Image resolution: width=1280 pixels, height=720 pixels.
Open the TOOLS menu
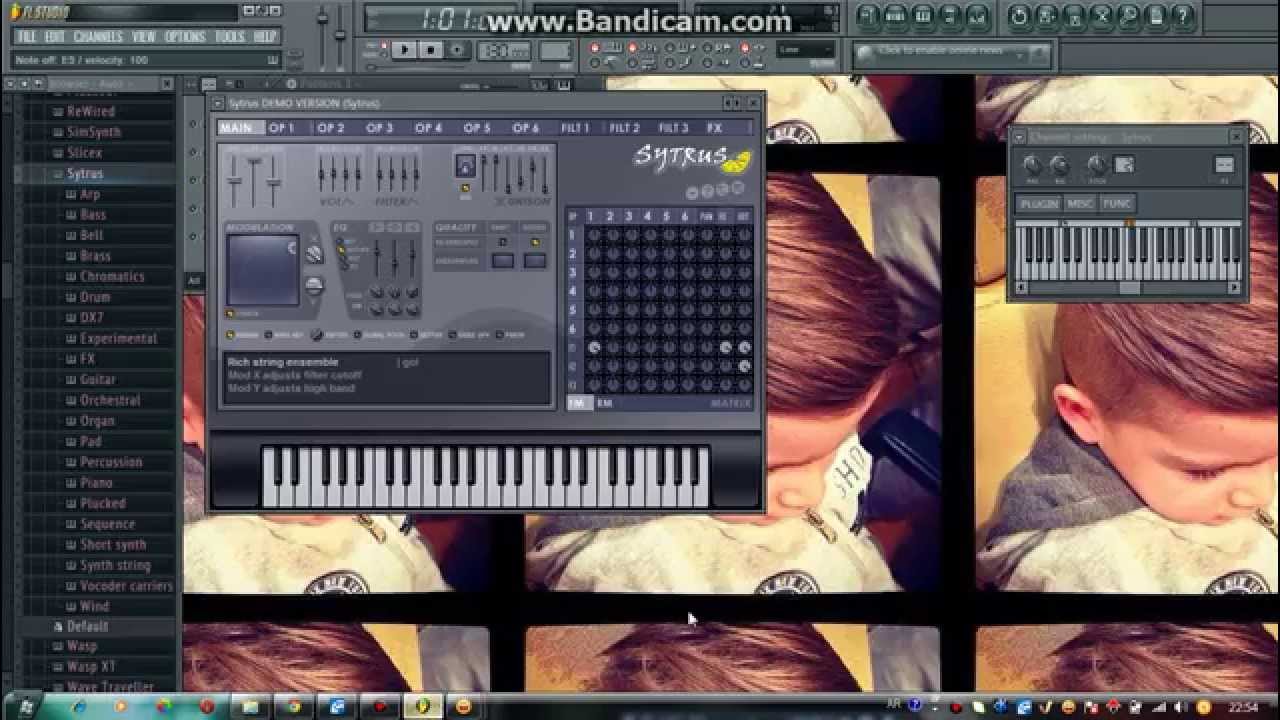point(229,37)
